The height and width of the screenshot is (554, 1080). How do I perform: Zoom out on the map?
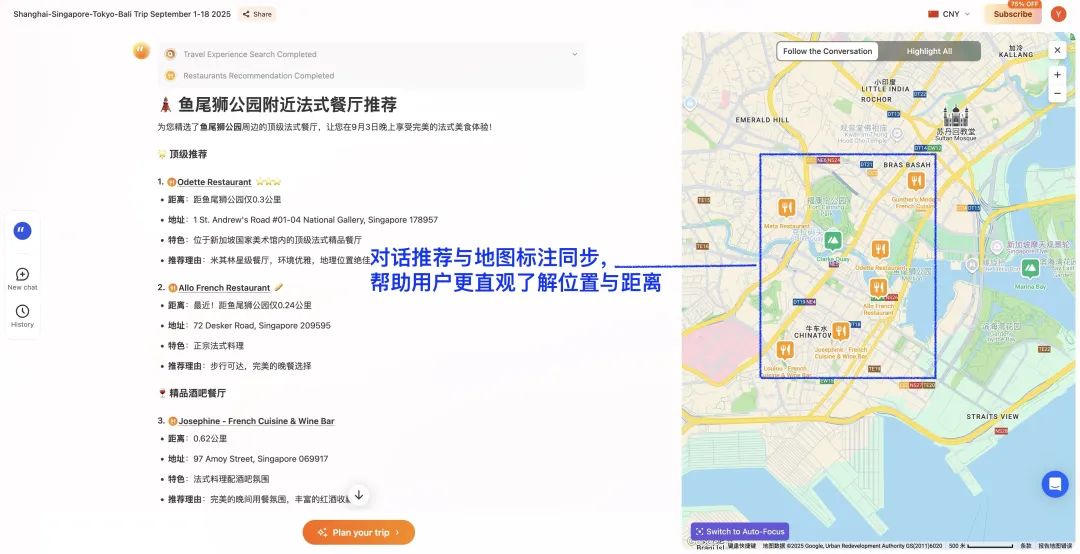pos(1057,94)
